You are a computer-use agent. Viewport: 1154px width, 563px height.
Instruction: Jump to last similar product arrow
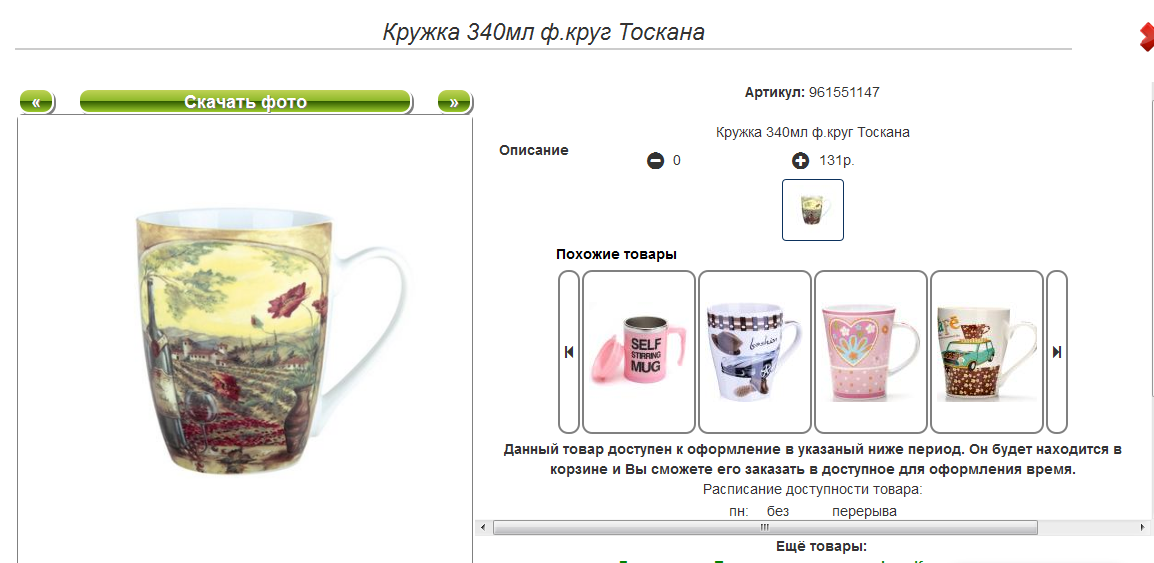pyautogui.click(x=1057, y=352)
